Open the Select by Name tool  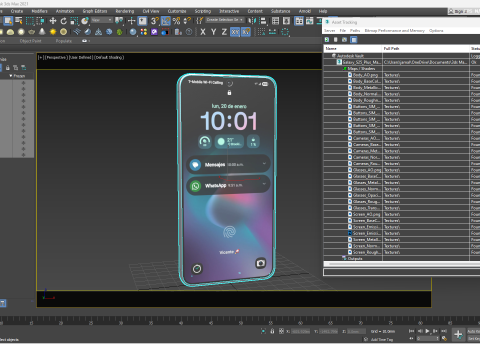click(19, 21)
